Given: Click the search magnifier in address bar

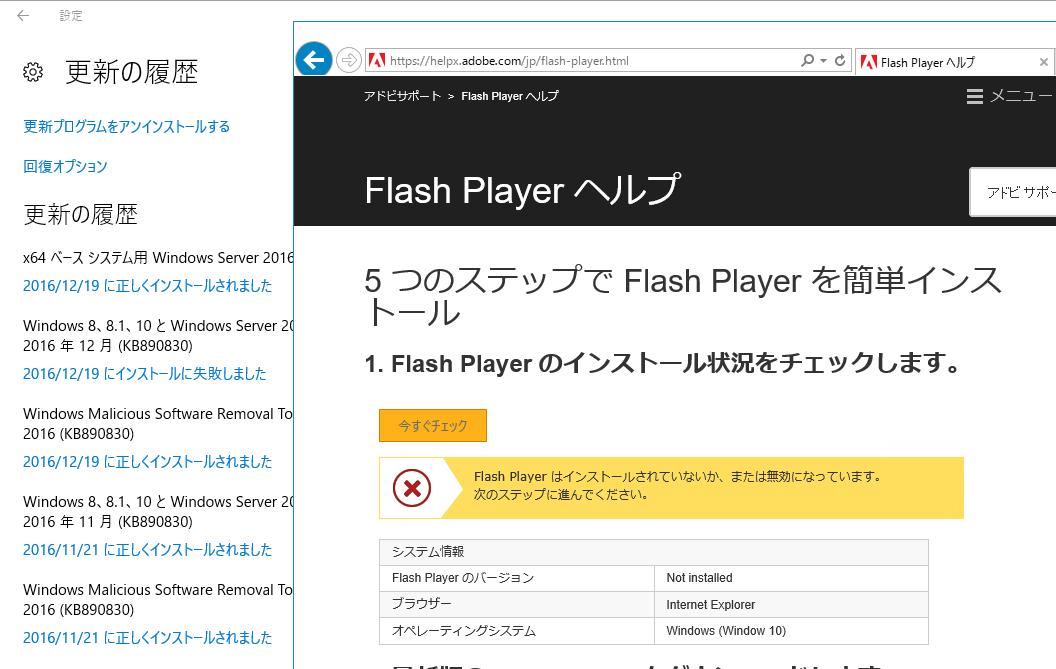Looking at the screenshot, I should (807, 61).
